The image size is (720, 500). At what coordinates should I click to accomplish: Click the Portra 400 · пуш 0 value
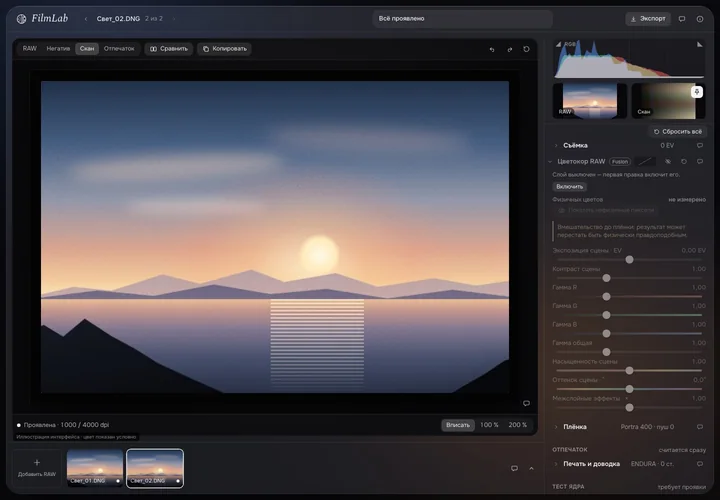pyautogui.click(x=647, y=427)
